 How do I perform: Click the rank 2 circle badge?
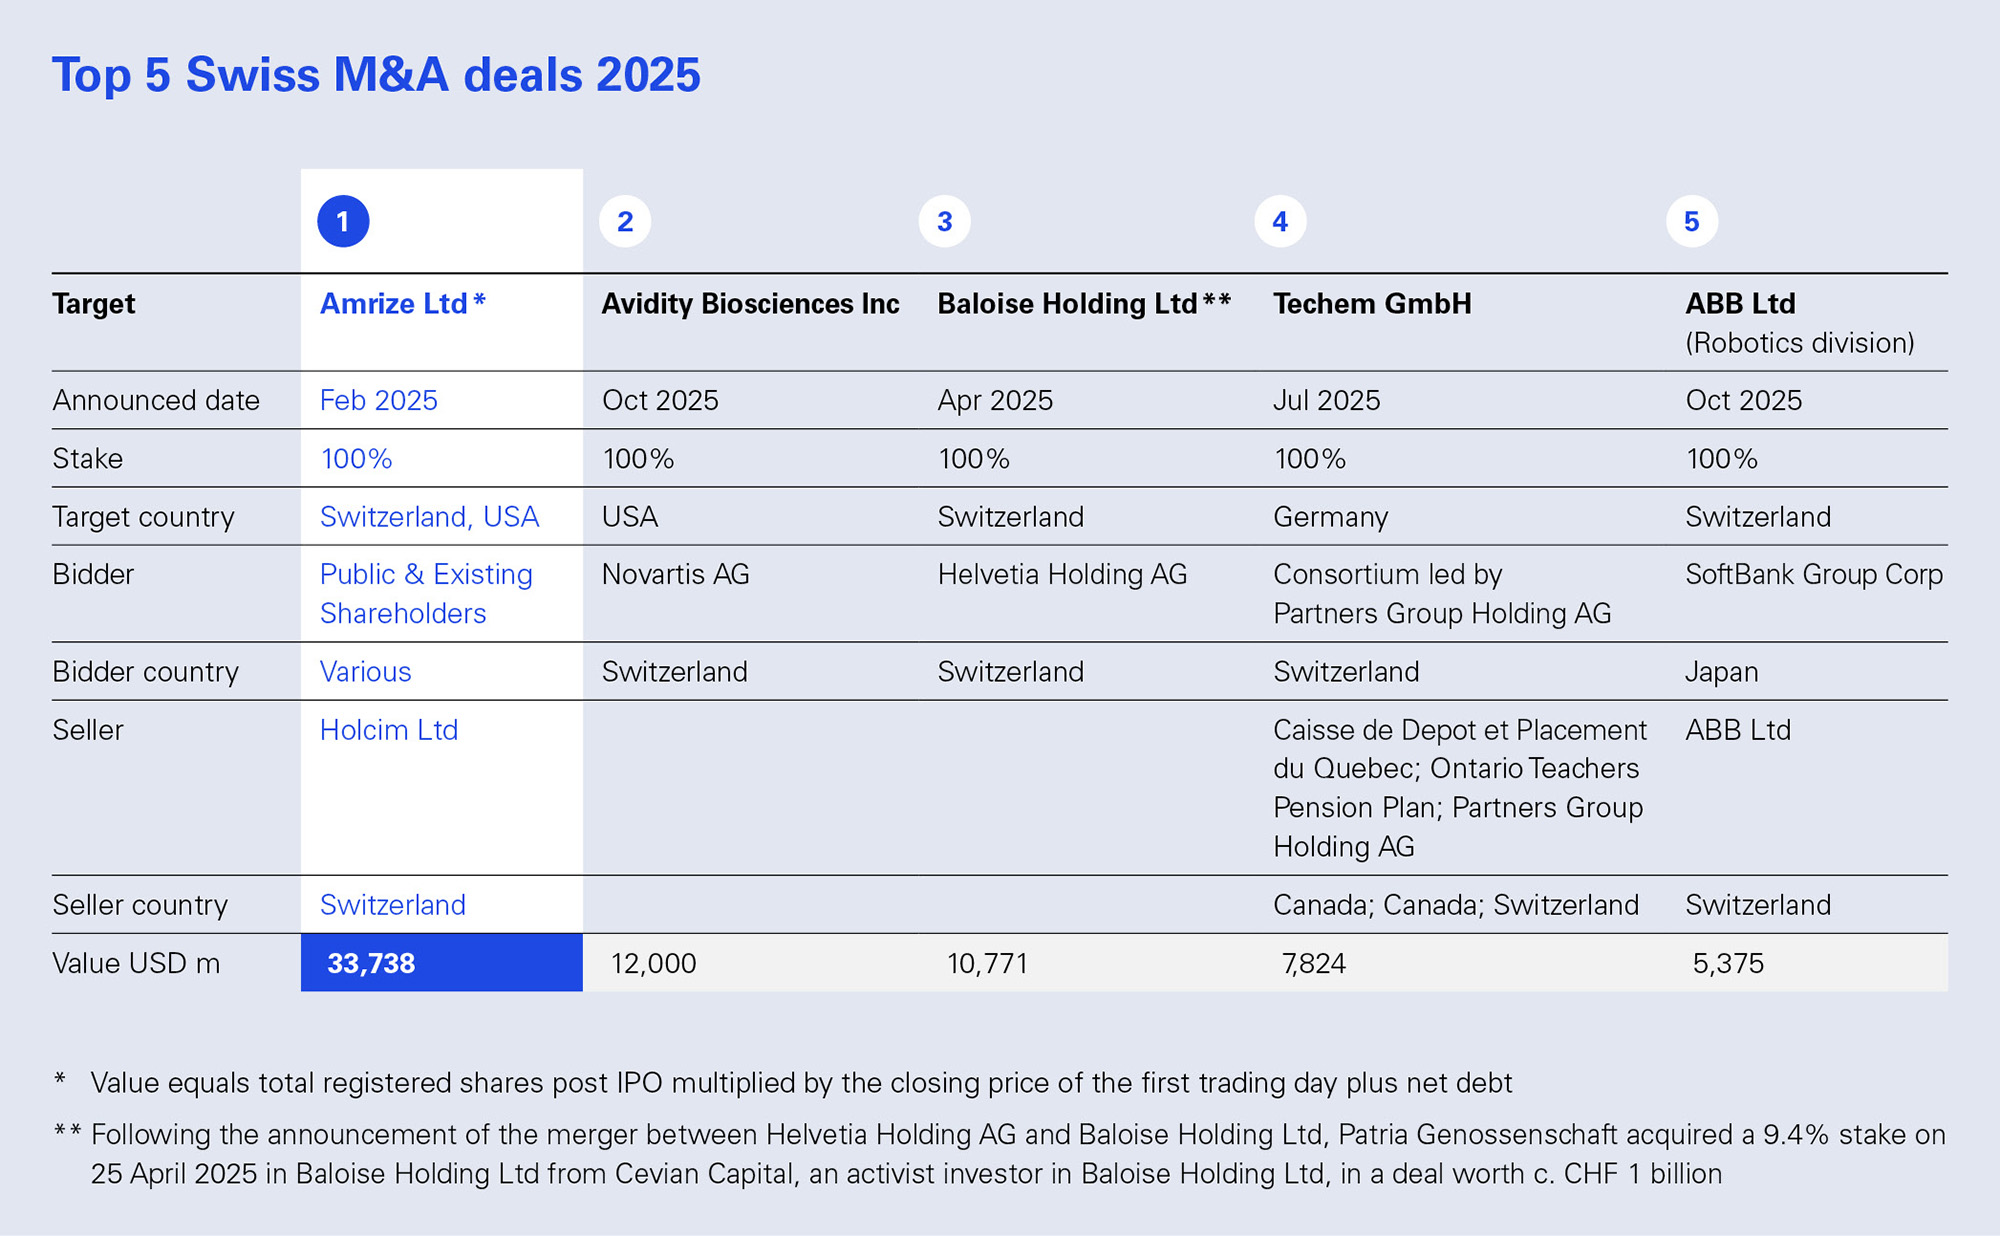[625, 221]
